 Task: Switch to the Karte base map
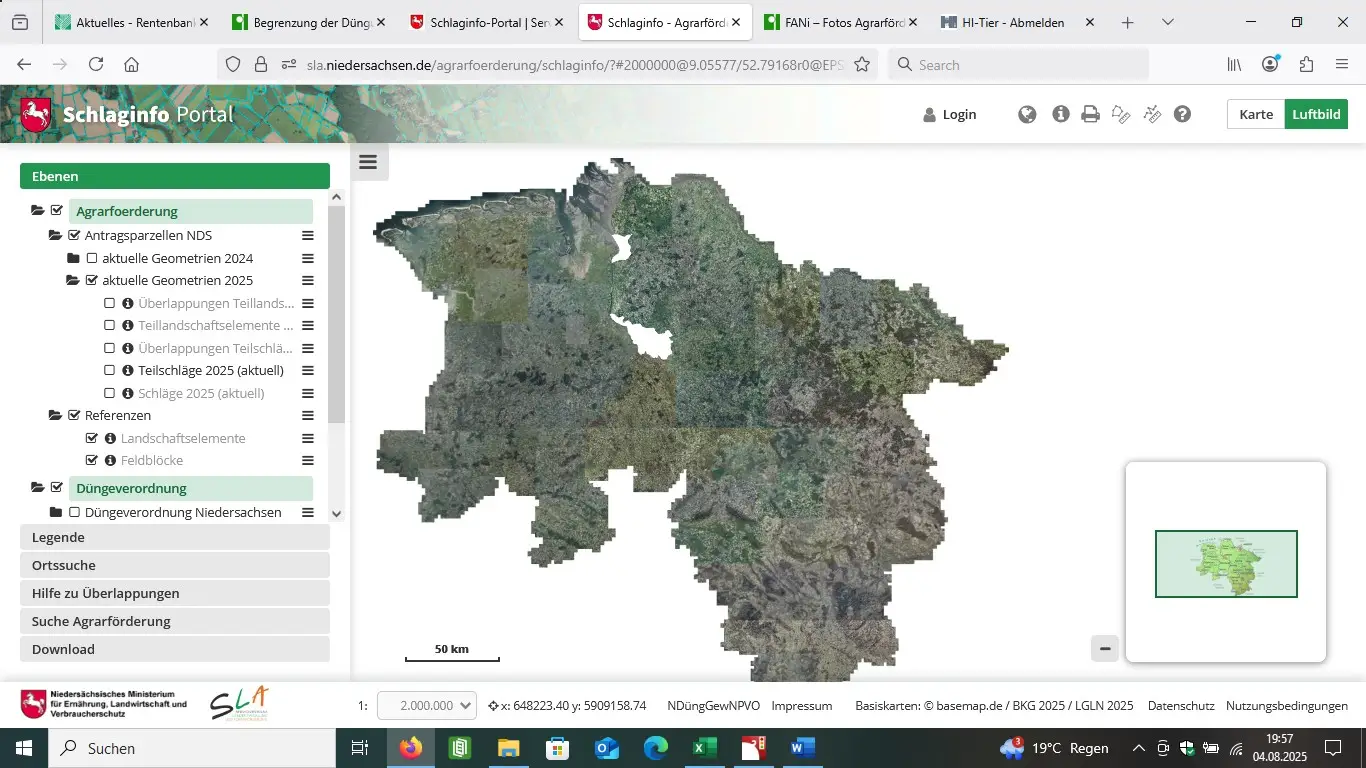pos(1256,115)
